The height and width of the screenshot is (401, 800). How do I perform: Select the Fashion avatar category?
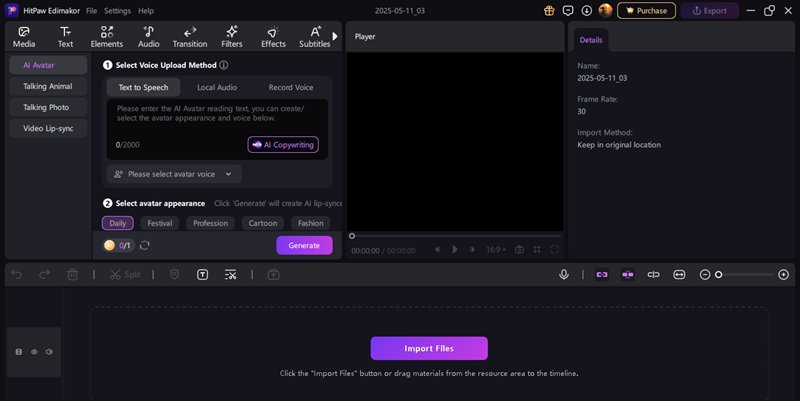click(311, 223)
